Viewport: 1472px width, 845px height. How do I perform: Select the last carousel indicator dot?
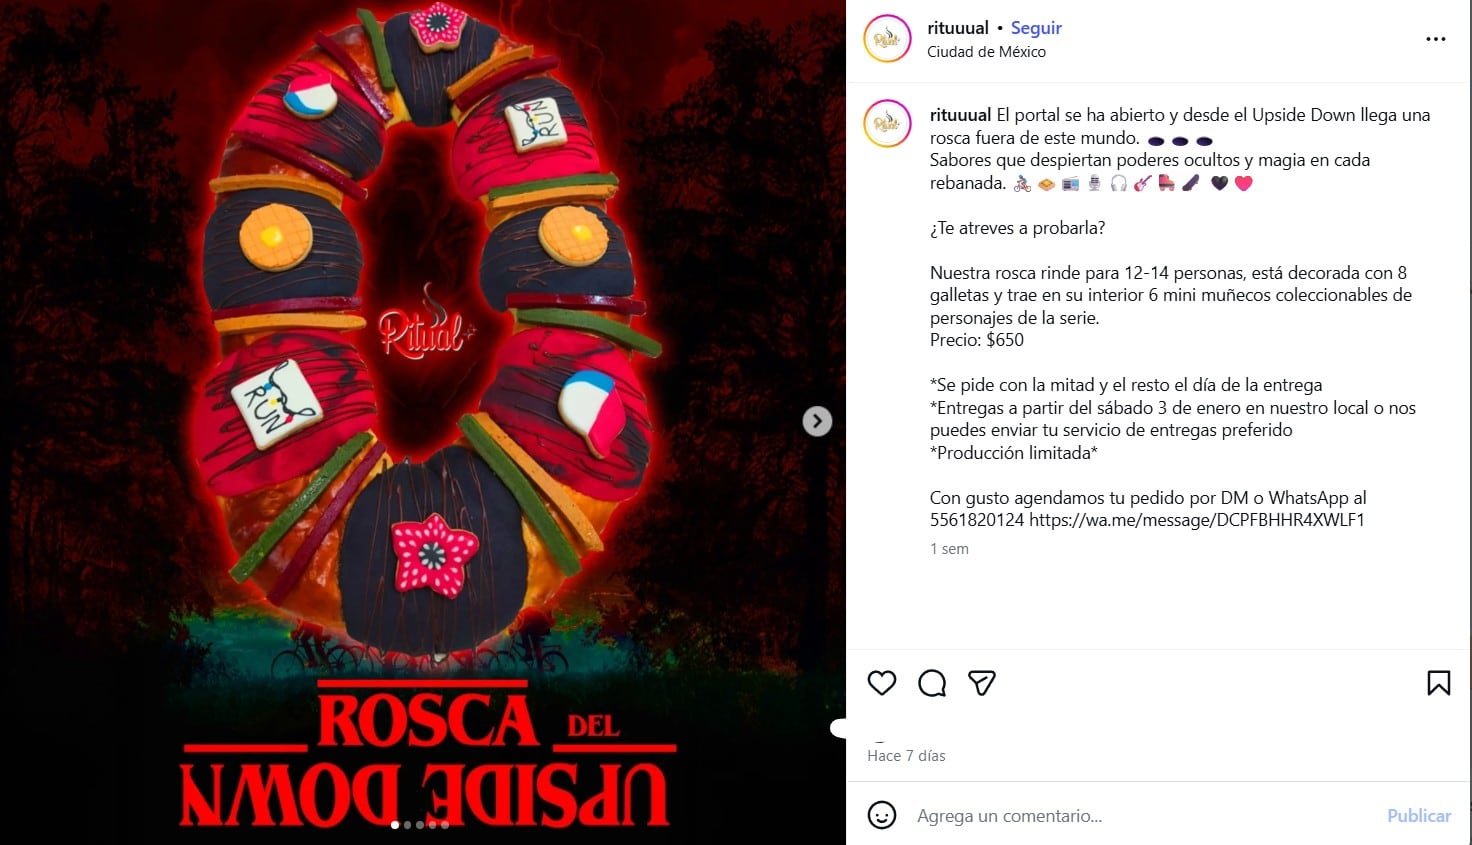click(445, 825)
